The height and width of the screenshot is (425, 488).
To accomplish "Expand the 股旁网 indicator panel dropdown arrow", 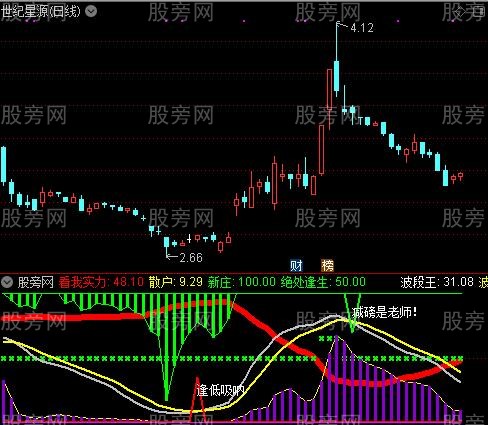I will [7, 282].
